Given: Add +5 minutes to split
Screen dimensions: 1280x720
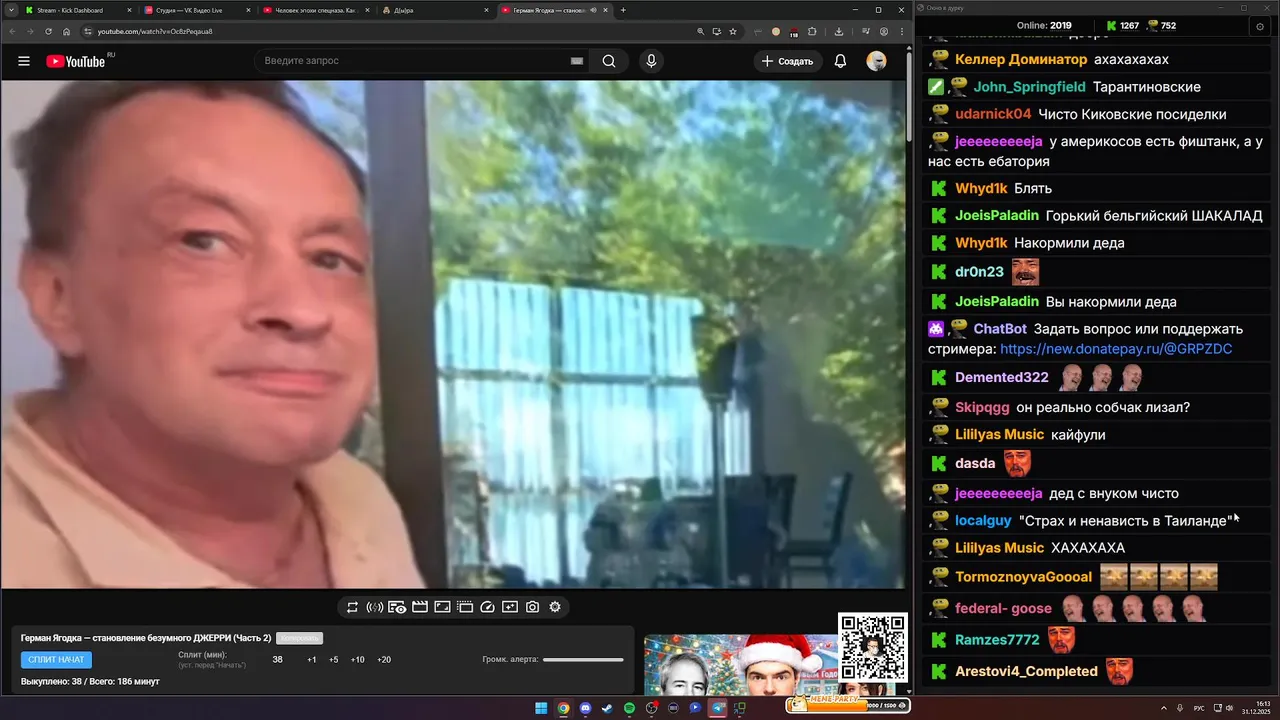Looking at the screenshot, I should tap(333, 660).
